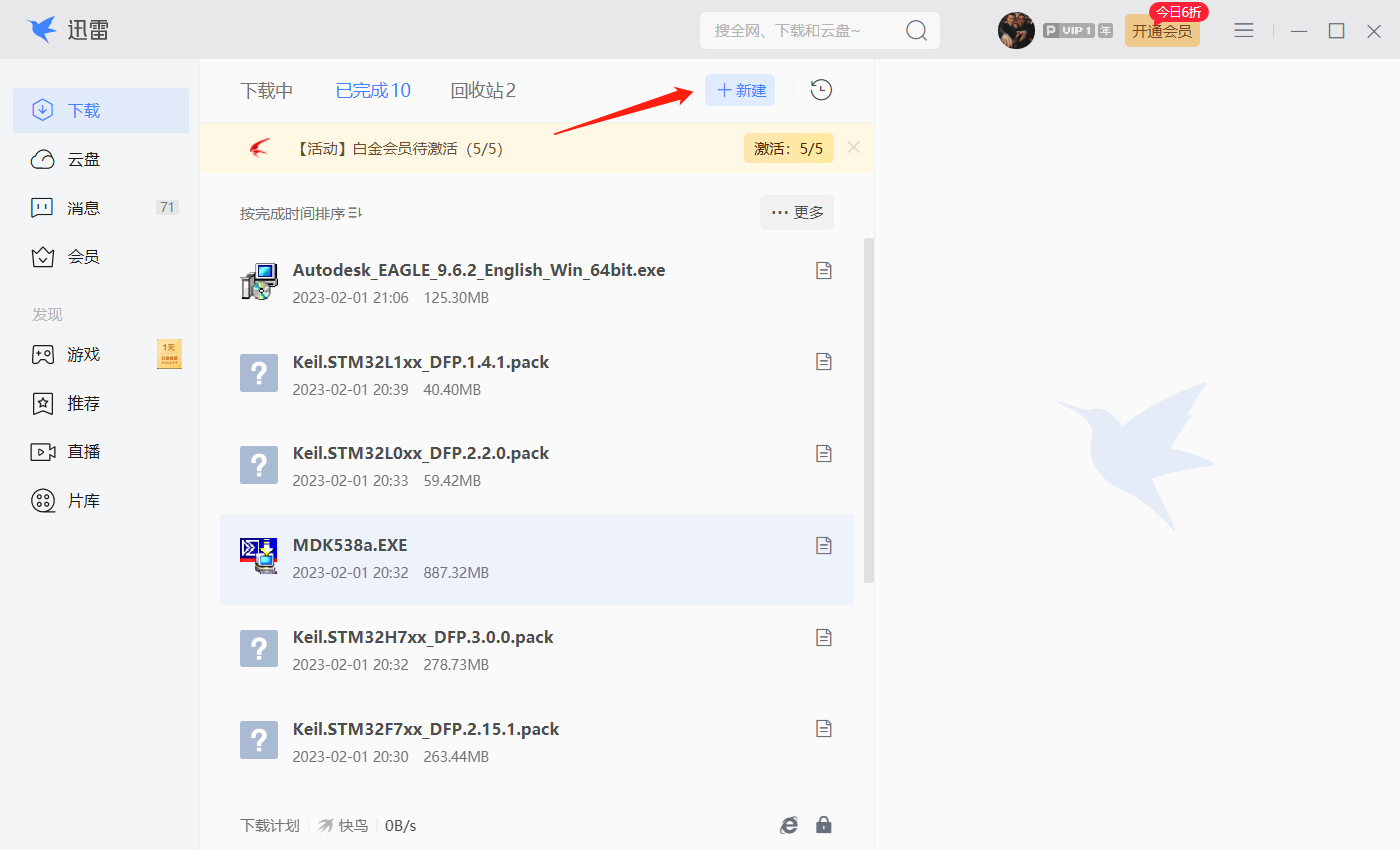Click the red bird icon in banner

click(260, 148)
